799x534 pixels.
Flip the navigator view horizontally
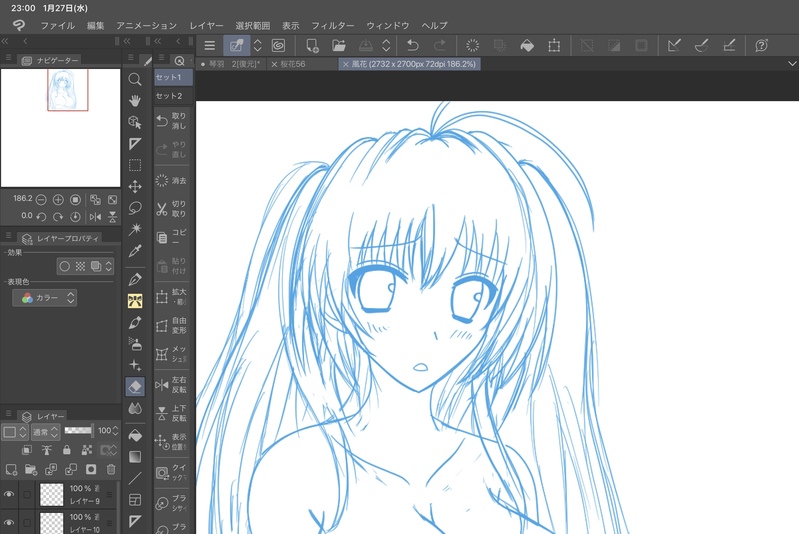pyautogui.click(x=95, y=217)
